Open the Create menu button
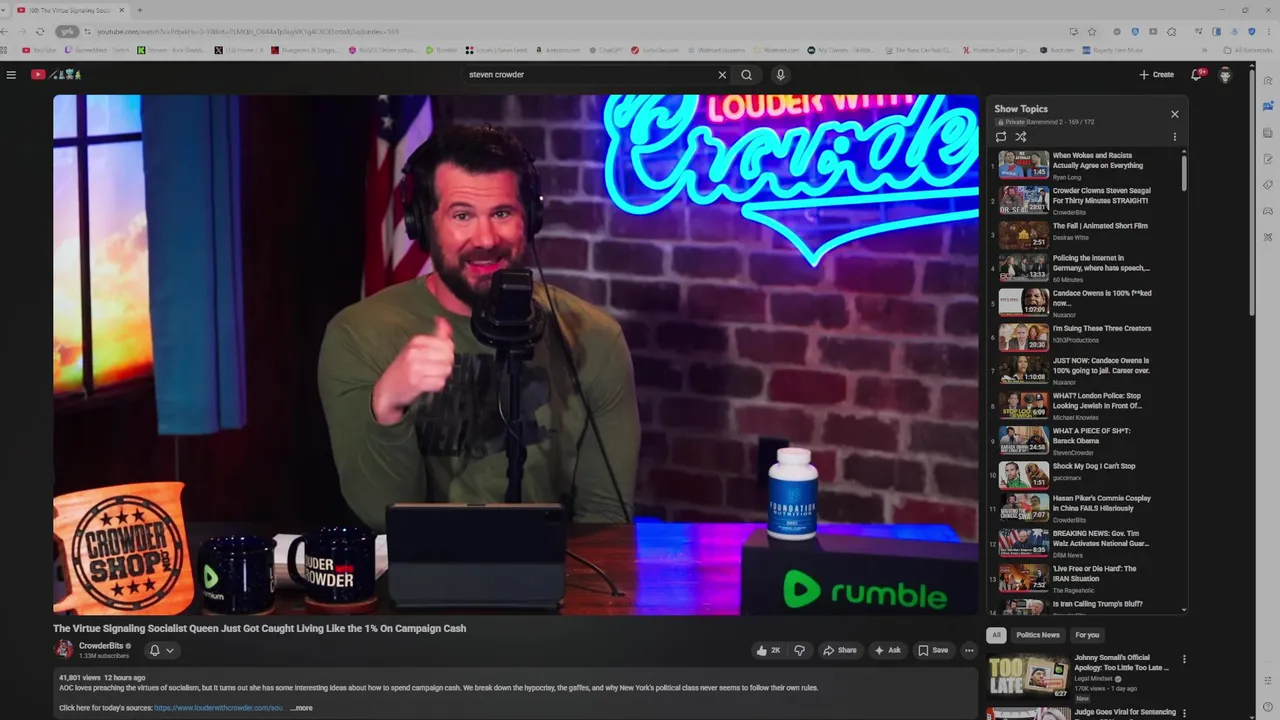1280x720 pixels. (x=1157, y=75)
